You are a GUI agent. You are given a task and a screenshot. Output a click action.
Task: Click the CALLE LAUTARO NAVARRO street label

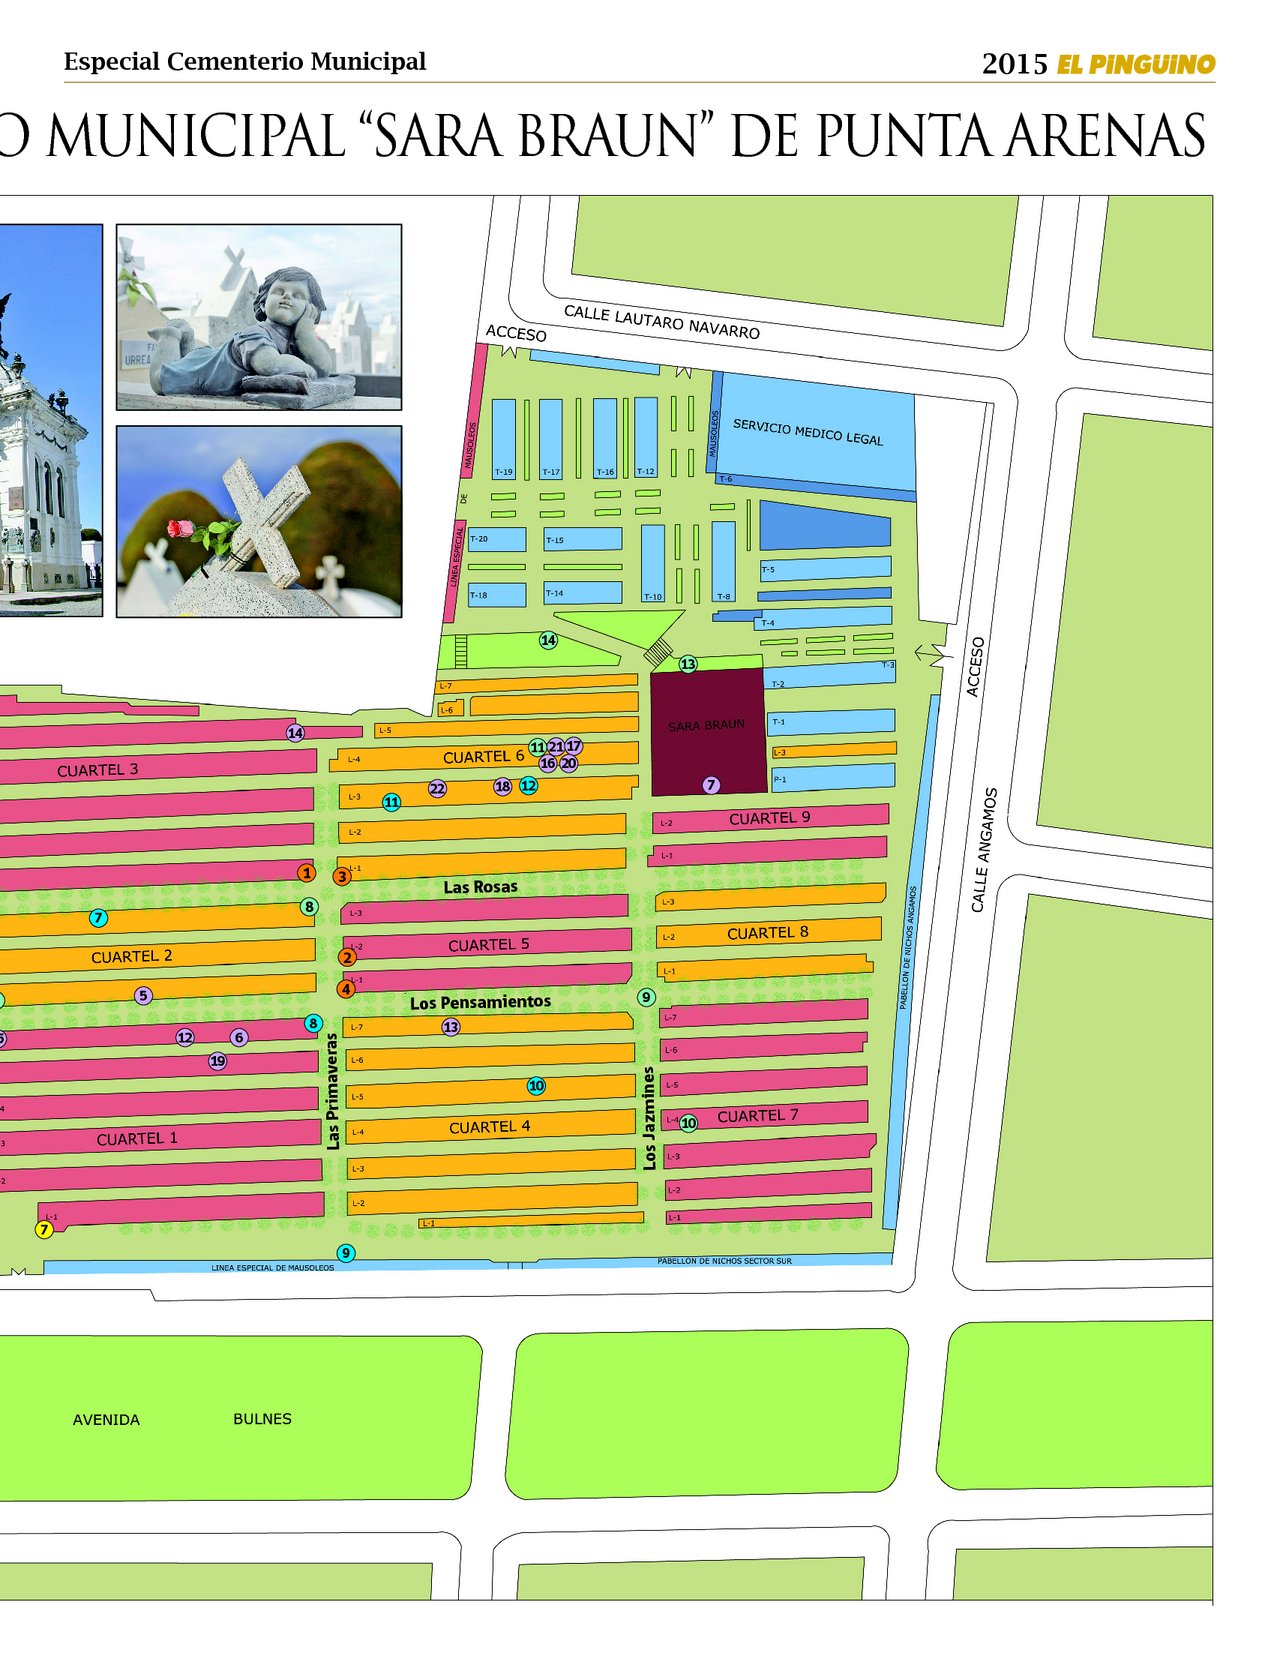pyautogui.click(x=662, y=322)
